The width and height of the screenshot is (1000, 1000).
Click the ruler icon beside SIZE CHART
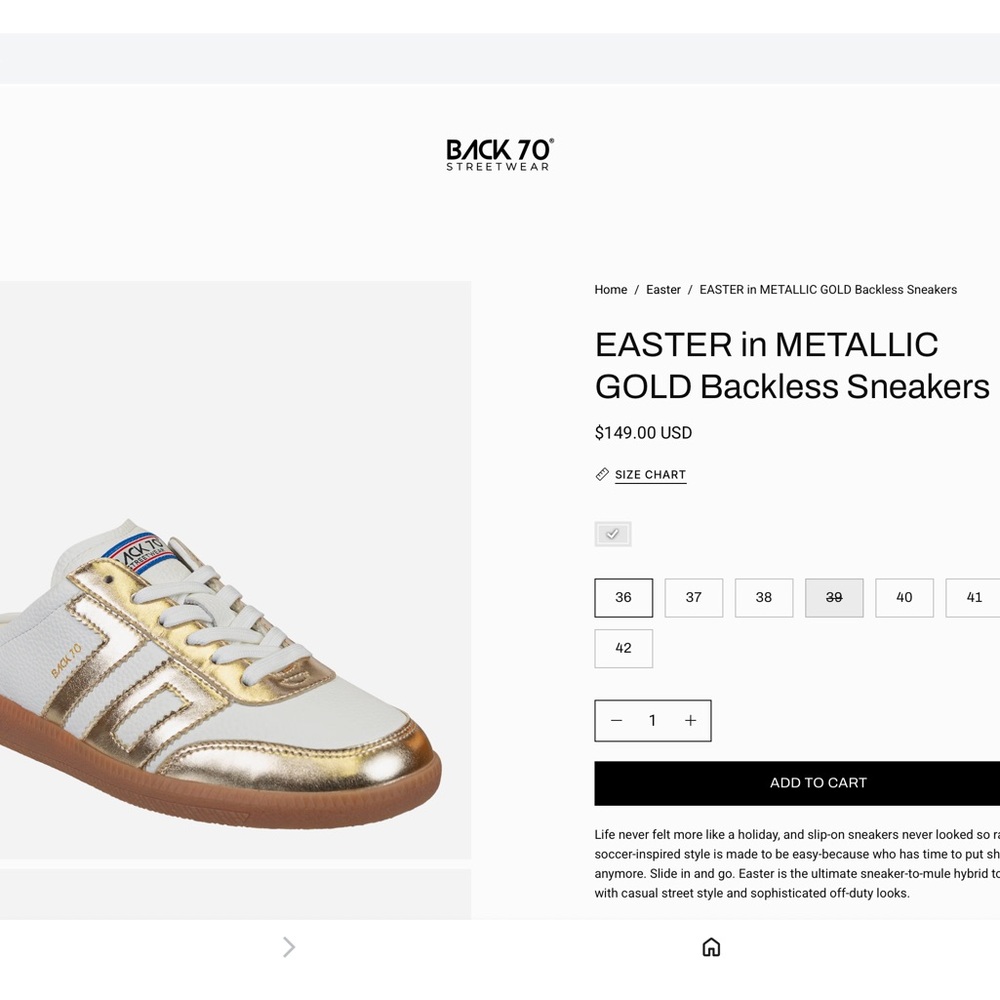pyautogui.click(x=601, y=474)
